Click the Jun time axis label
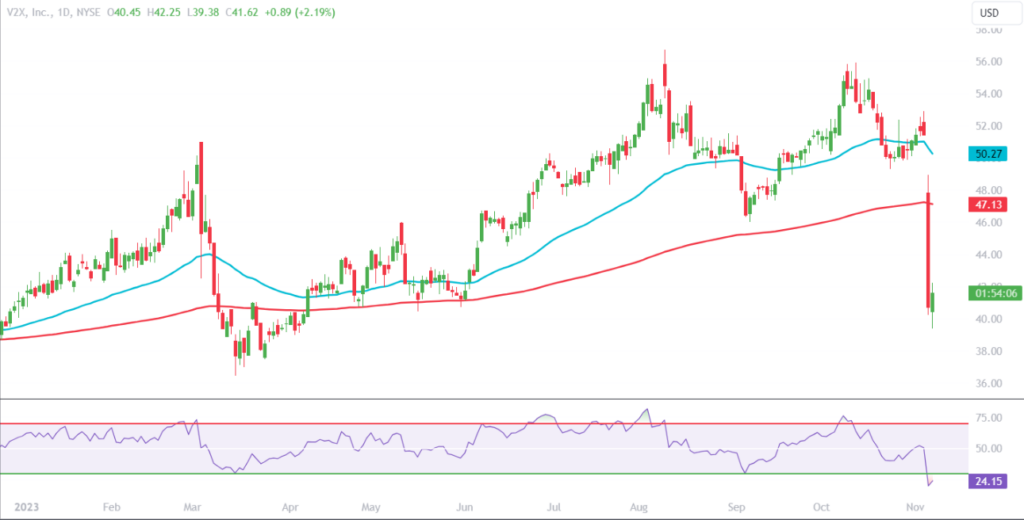 464,507
